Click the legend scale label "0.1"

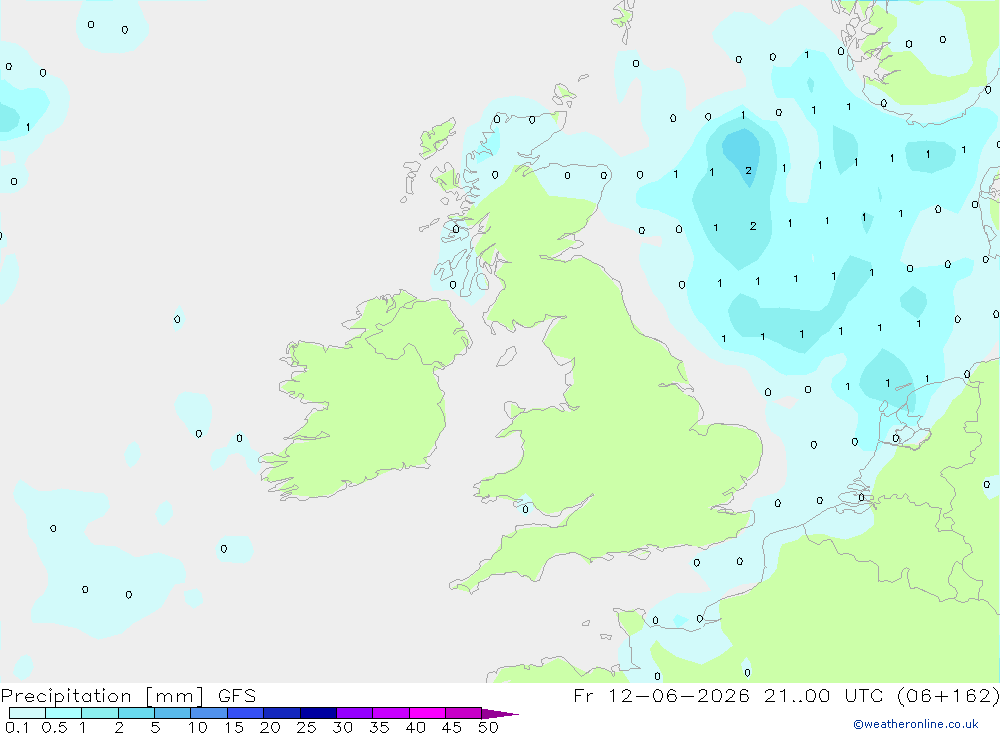(x=16, y=727)
